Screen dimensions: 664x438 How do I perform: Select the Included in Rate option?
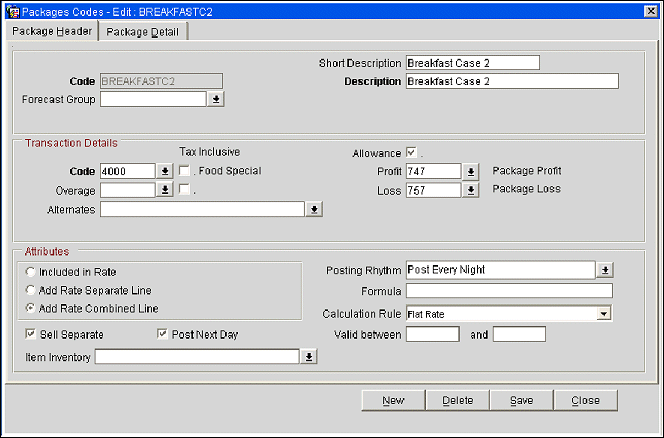(x=32, y=271)
